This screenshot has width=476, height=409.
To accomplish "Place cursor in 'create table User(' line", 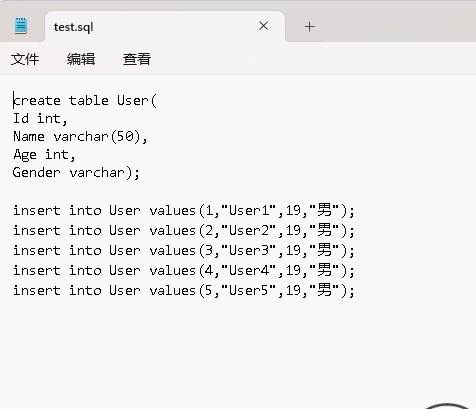I will click(85, 100).
